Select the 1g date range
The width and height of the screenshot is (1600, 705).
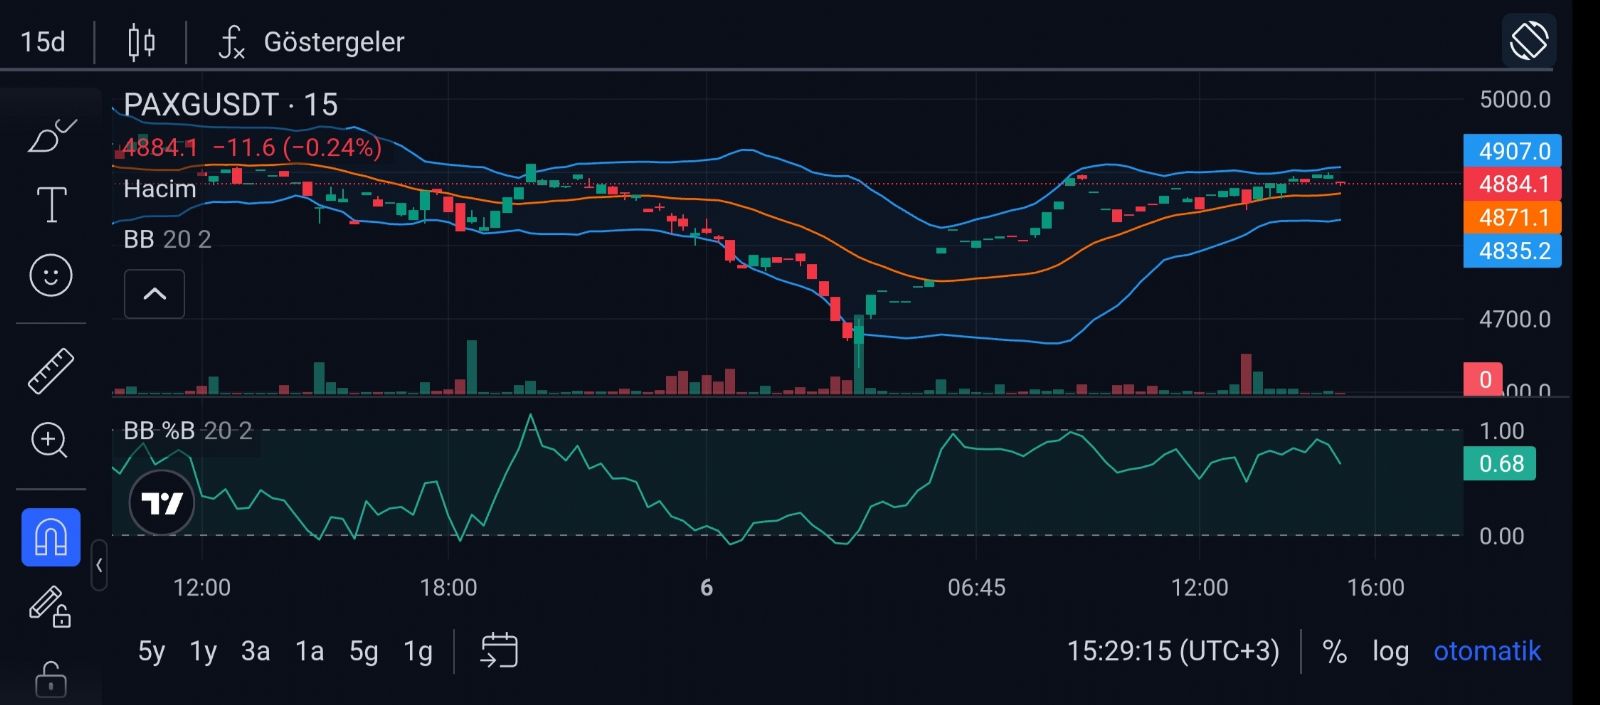[x=418, y=651]
